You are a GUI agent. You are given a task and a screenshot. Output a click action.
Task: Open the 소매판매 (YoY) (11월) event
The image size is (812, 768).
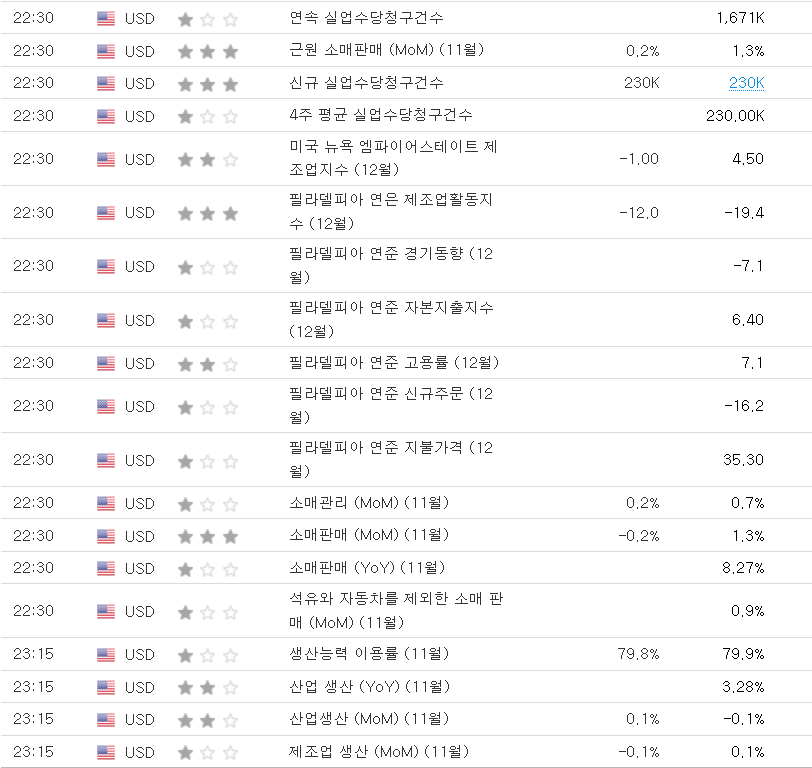(x=367, y=568)
